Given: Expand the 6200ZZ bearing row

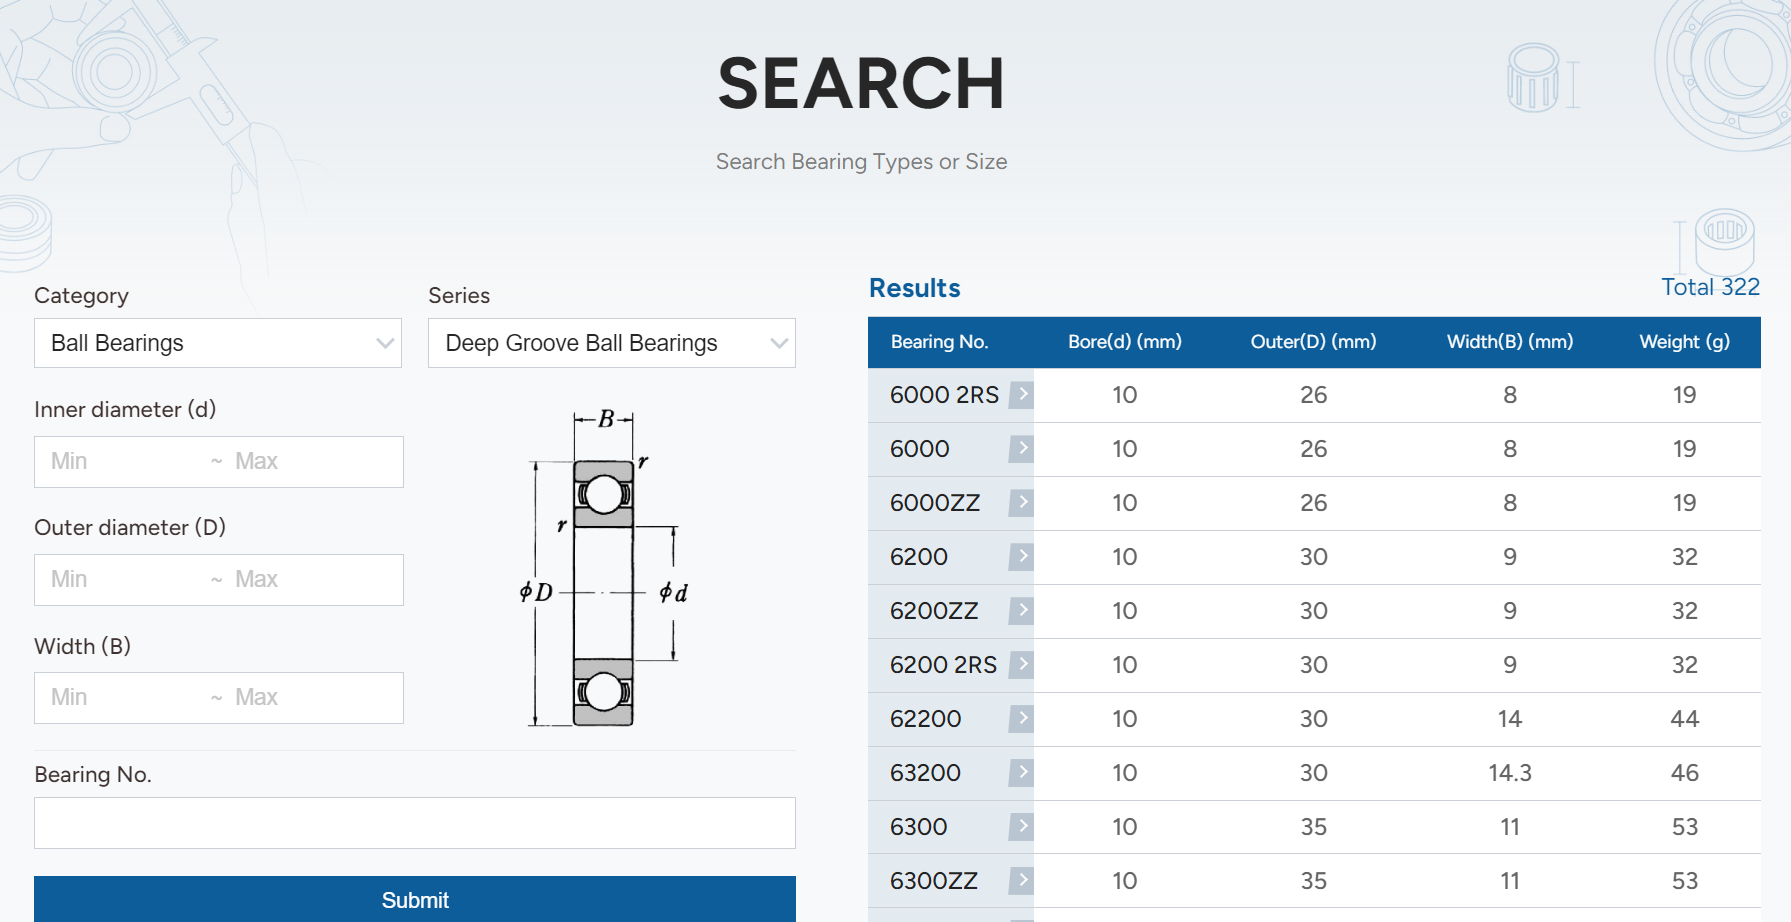Looking at the screenshot, I should coord(1022,611).
